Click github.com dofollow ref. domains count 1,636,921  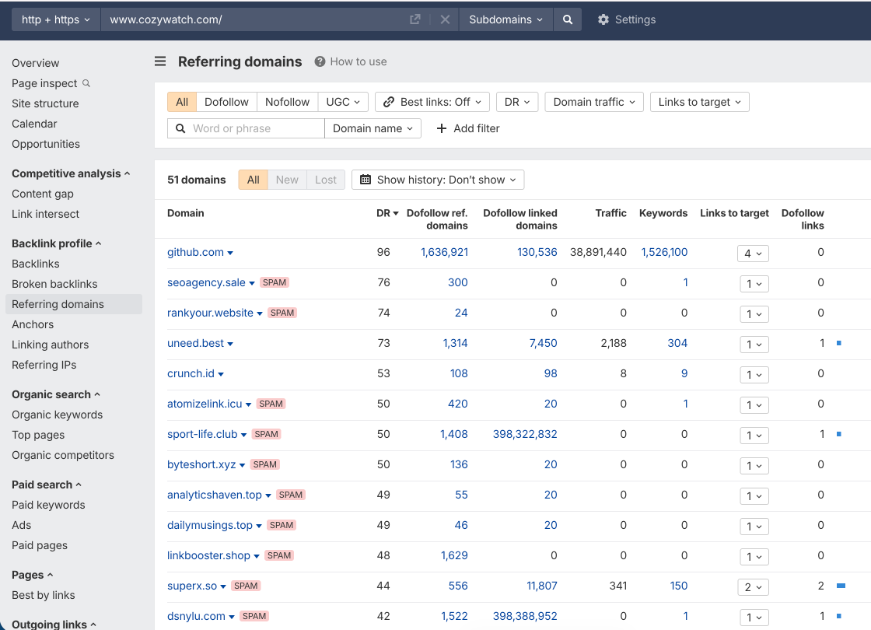(x=444, y=252)
